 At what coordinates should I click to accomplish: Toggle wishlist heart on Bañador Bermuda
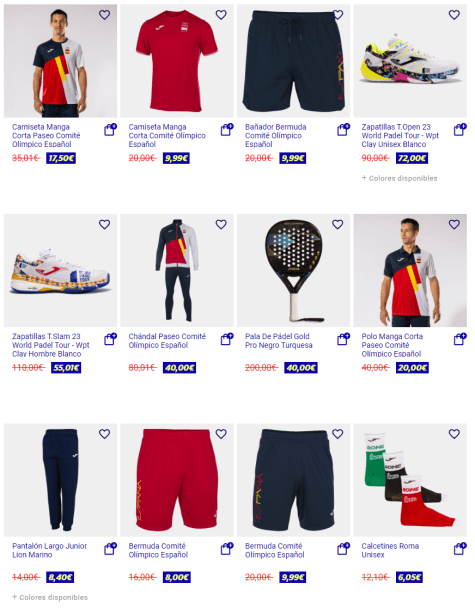coord(338,15)
